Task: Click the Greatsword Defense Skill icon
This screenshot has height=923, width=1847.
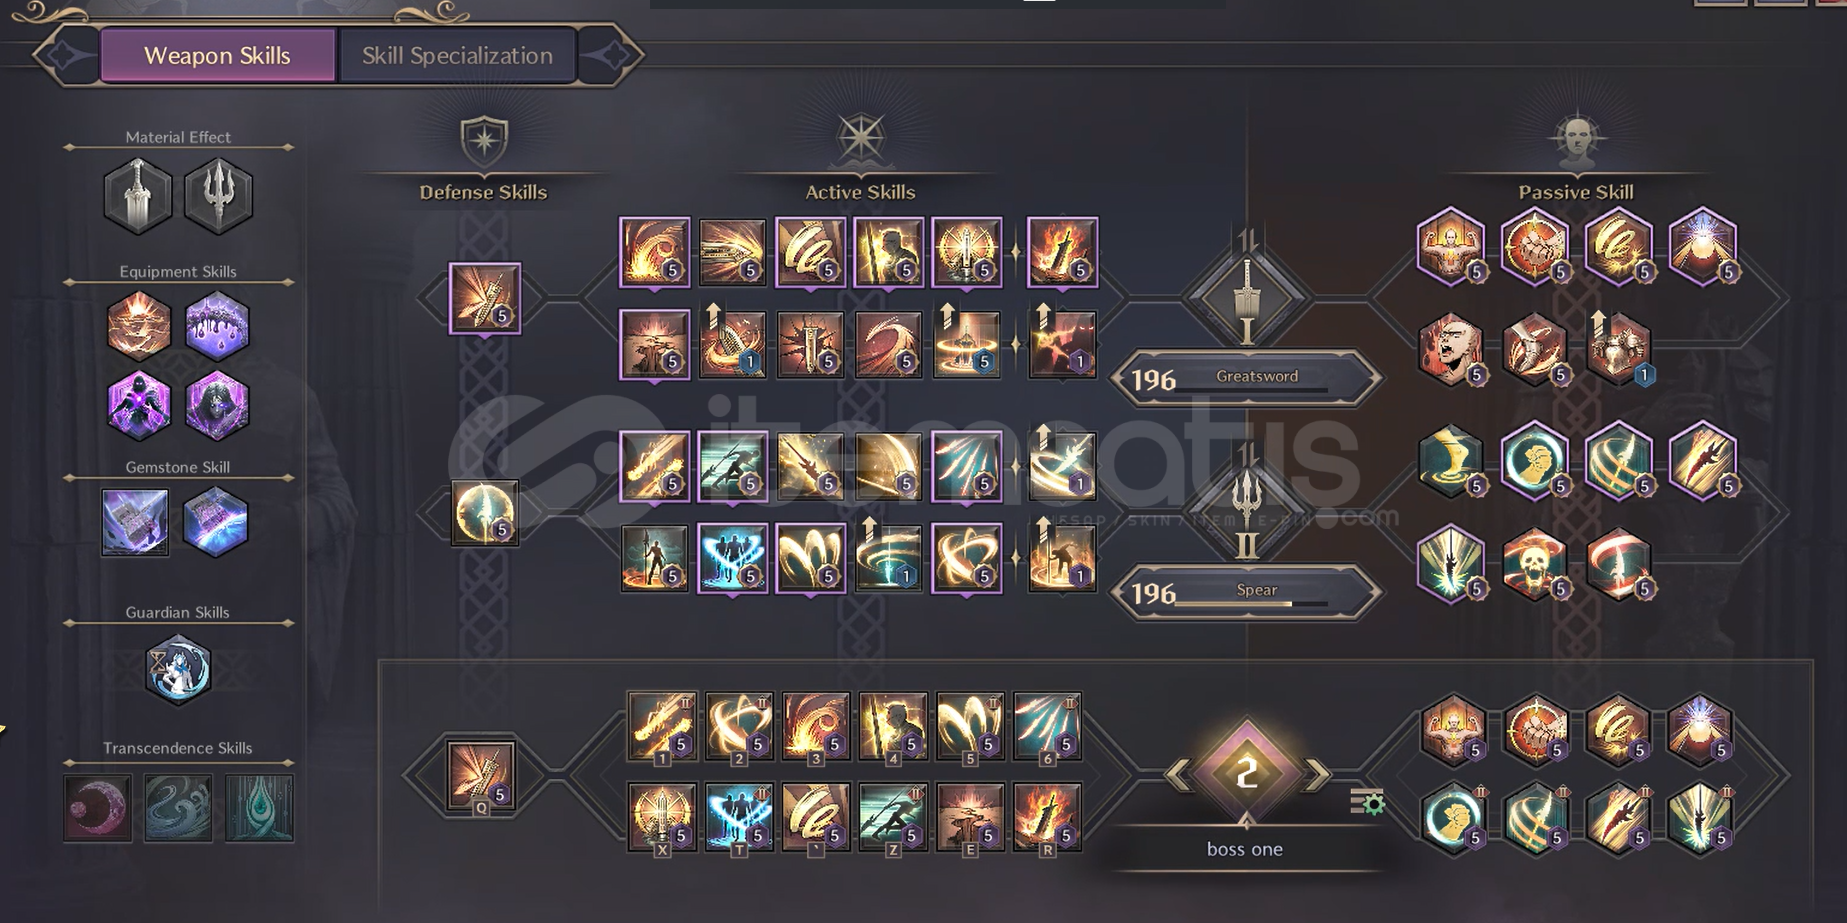Action: 484,298
